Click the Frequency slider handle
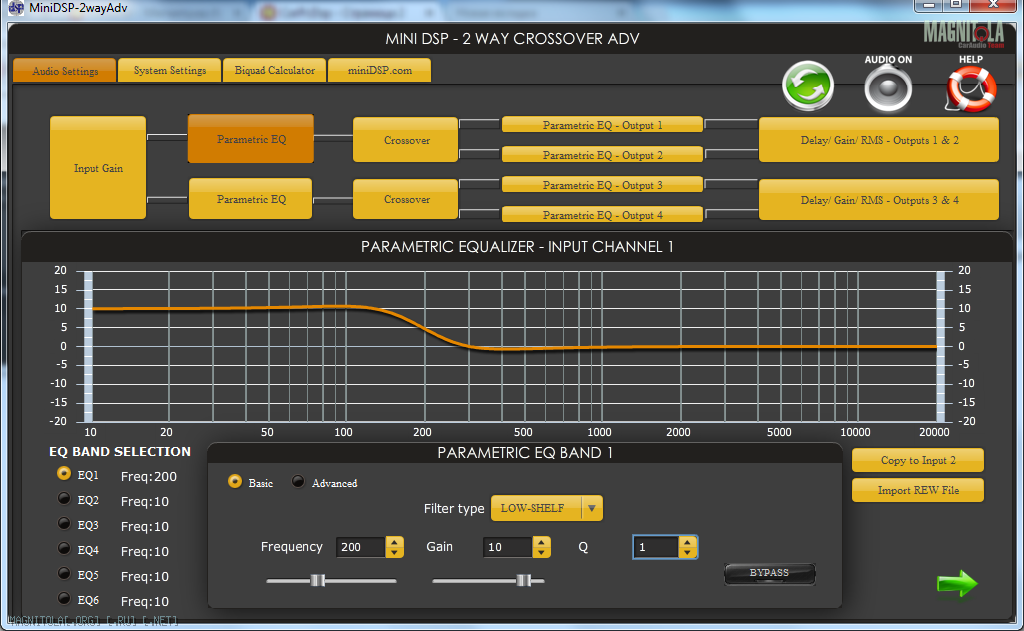Viewport: 1024px width, 631px height. click(x=317, y=580)
